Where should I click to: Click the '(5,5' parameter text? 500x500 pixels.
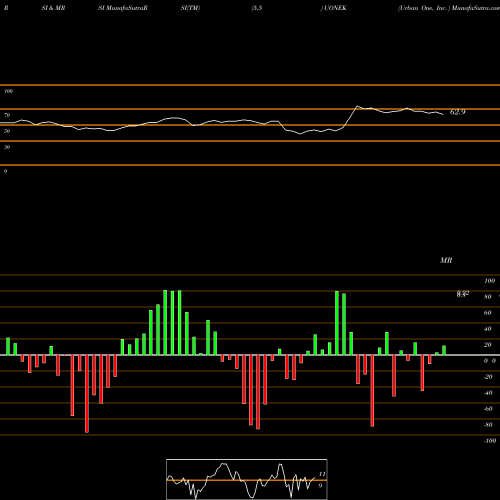click(x=257, y=8)
